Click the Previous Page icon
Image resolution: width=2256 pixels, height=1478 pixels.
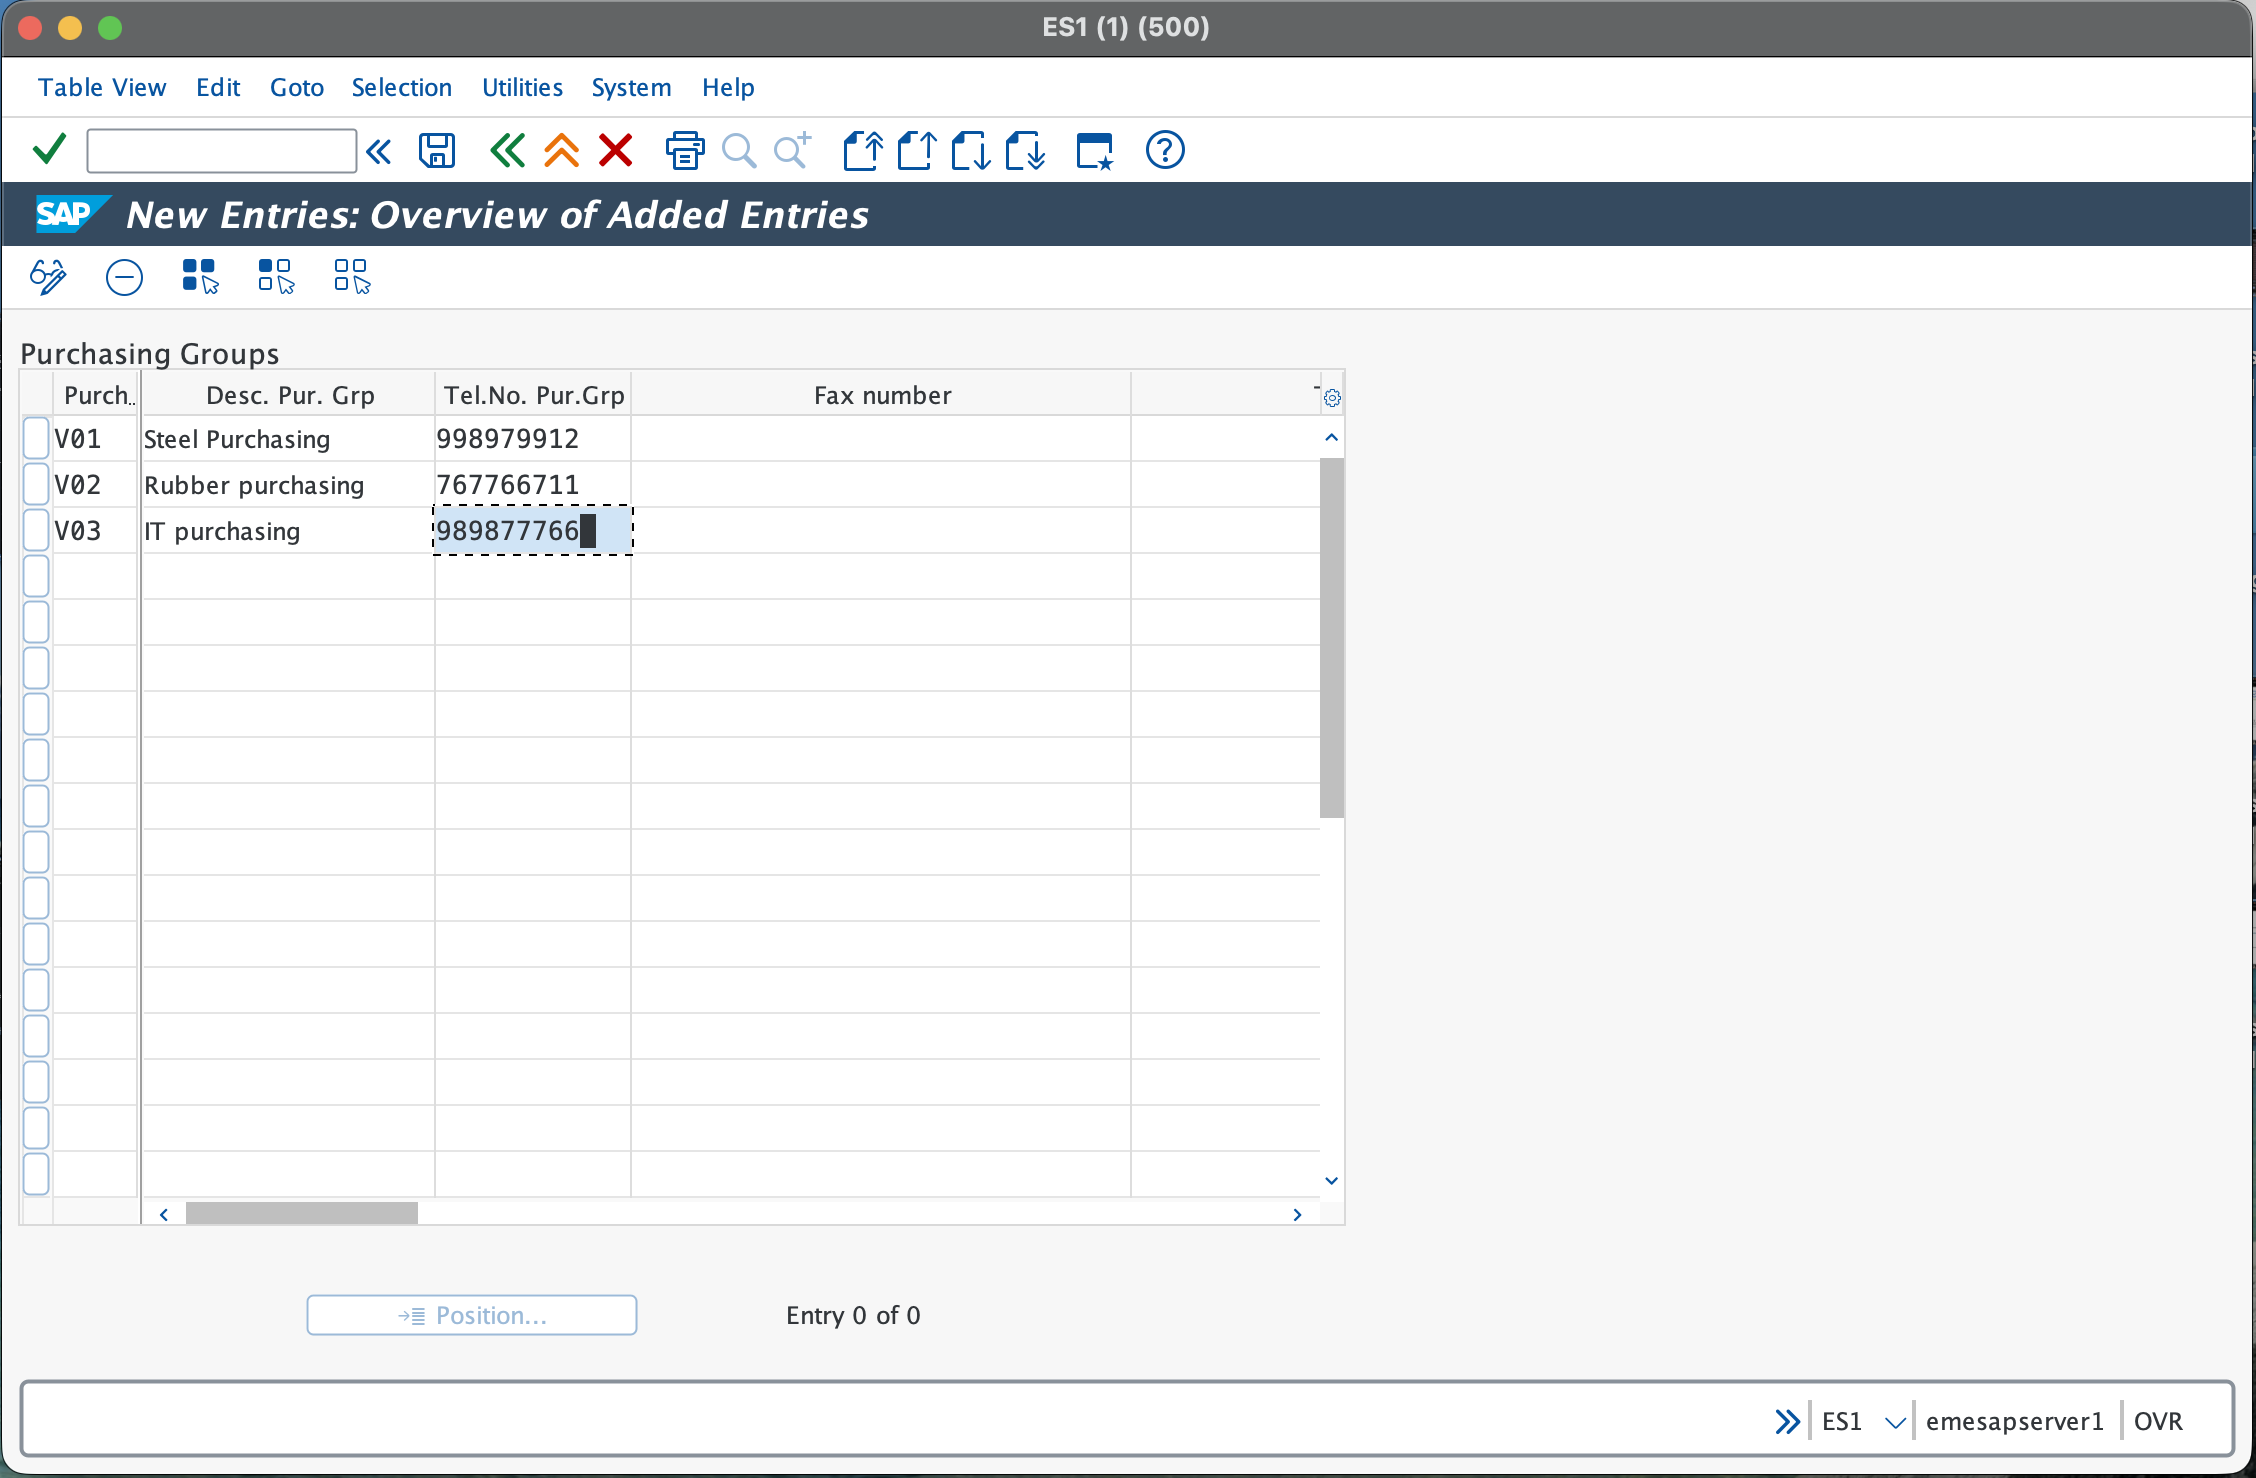917,151
